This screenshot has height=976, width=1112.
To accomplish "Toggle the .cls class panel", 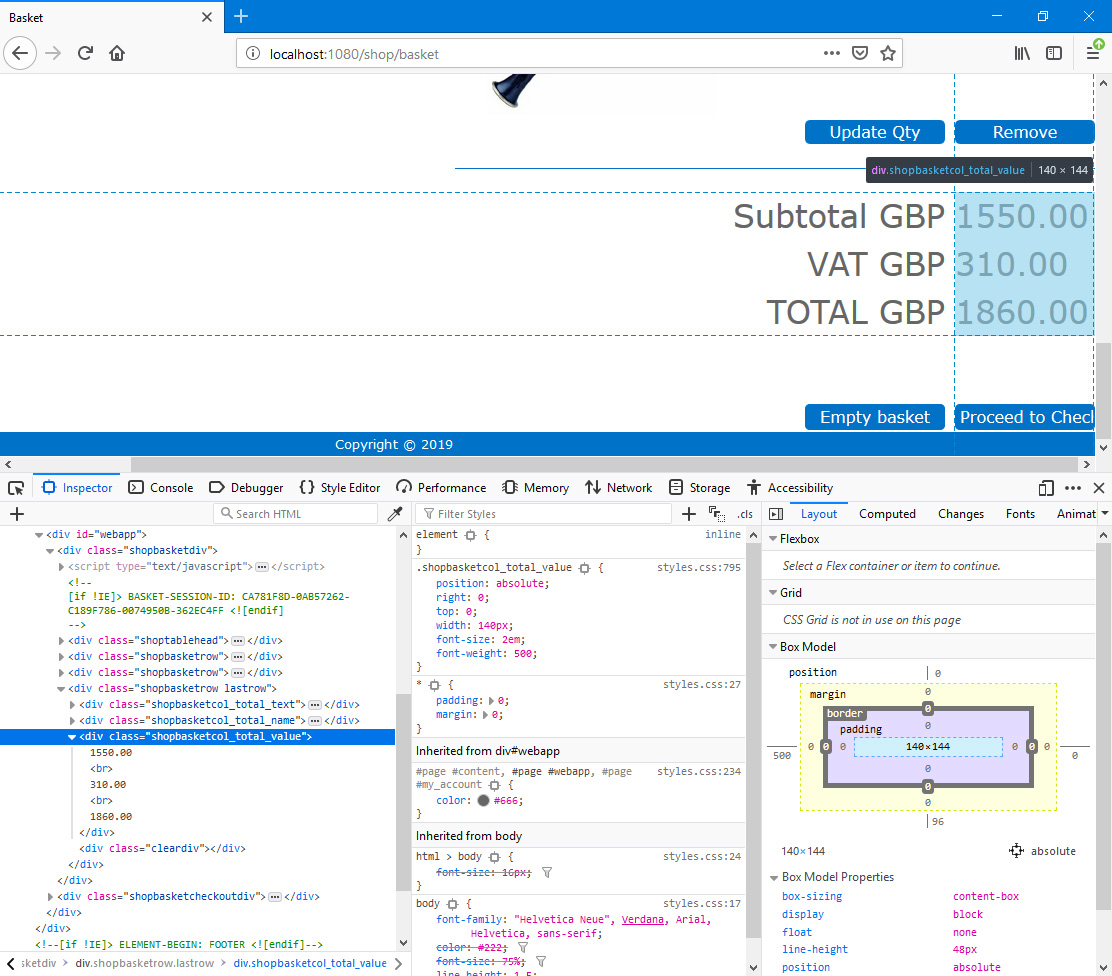I will pyautogui.click(x=745, y=514).
